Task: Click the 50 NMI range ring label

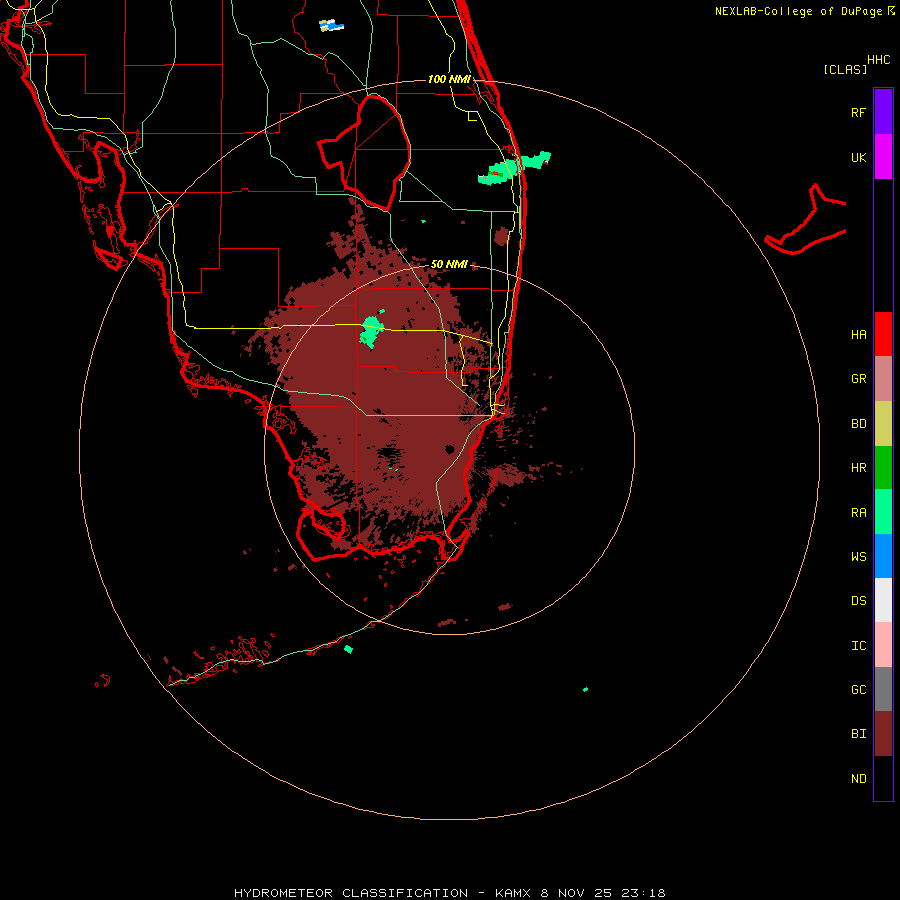Action: pyautogui.click(x=449, y=264)
